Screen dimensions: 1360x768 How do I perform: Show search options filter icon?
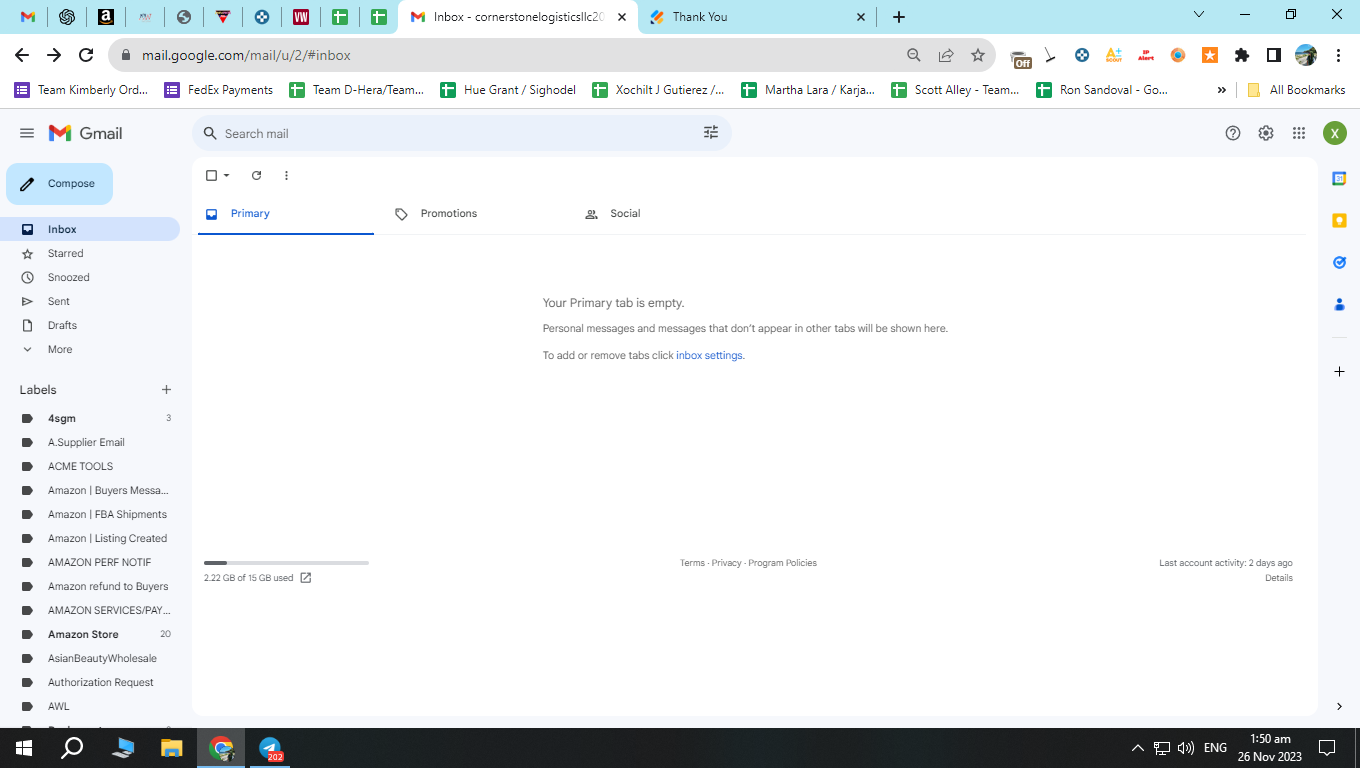[x=711, y=133]
